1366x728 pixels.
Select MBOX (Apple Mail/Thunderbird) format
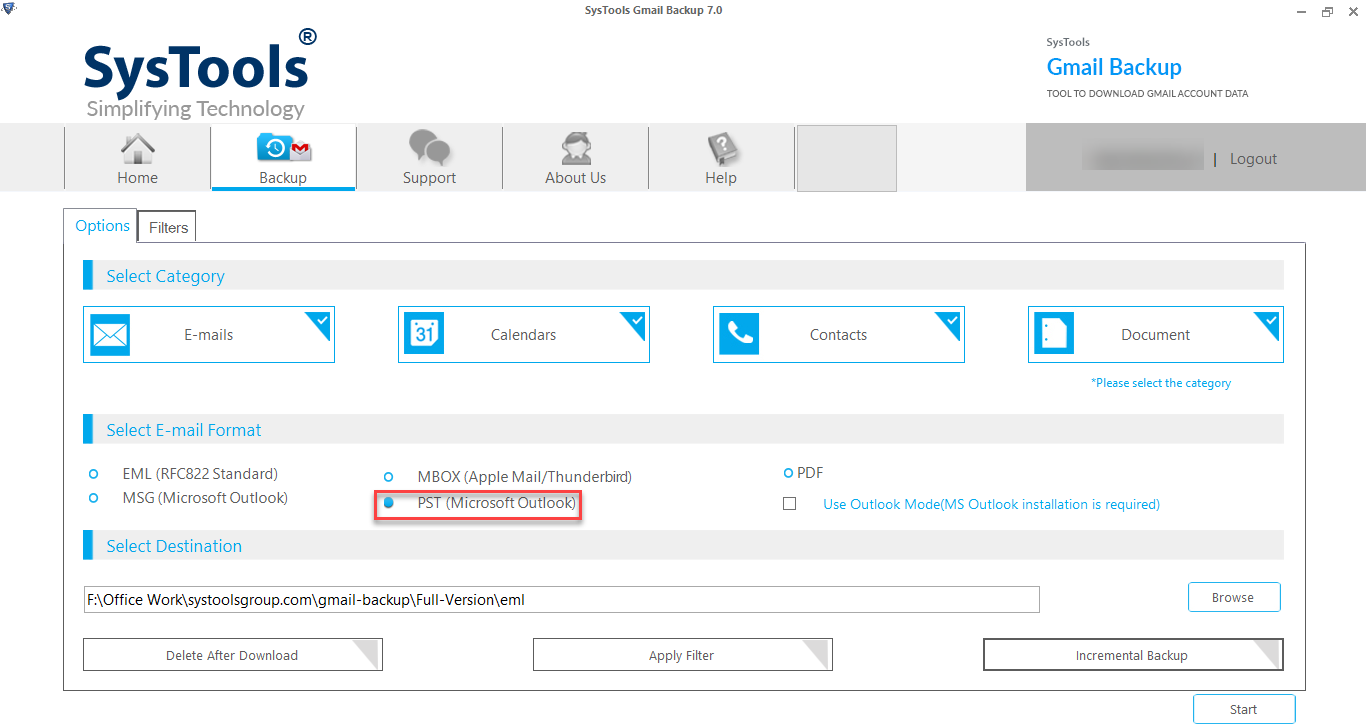pos(389,478)
